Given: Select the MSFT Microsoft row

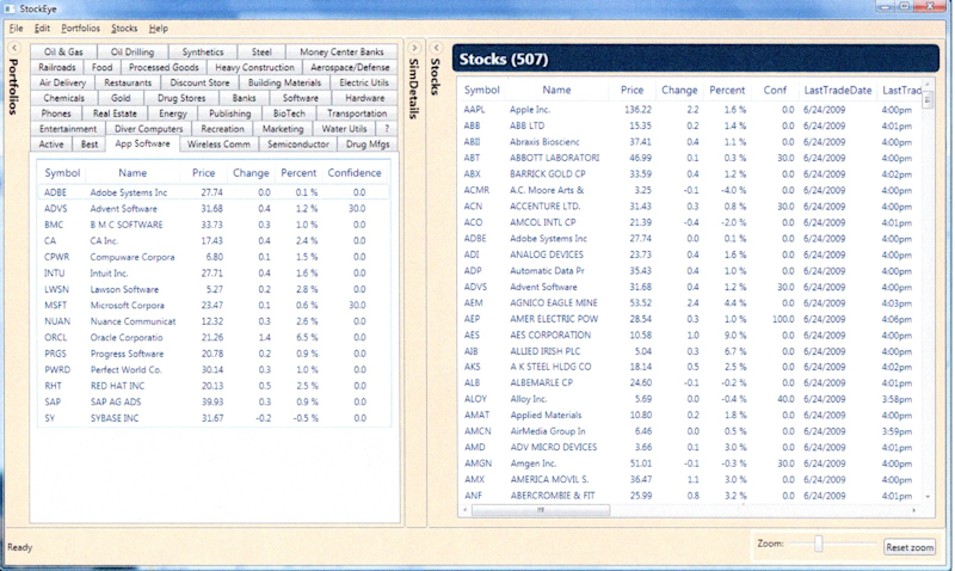Looking at the screenshot, I should [x=213, y=306].
